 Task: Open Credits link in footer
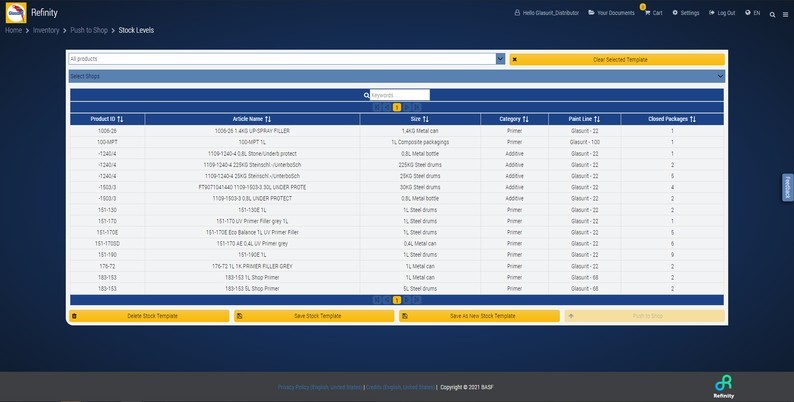[x=400, y=387]
